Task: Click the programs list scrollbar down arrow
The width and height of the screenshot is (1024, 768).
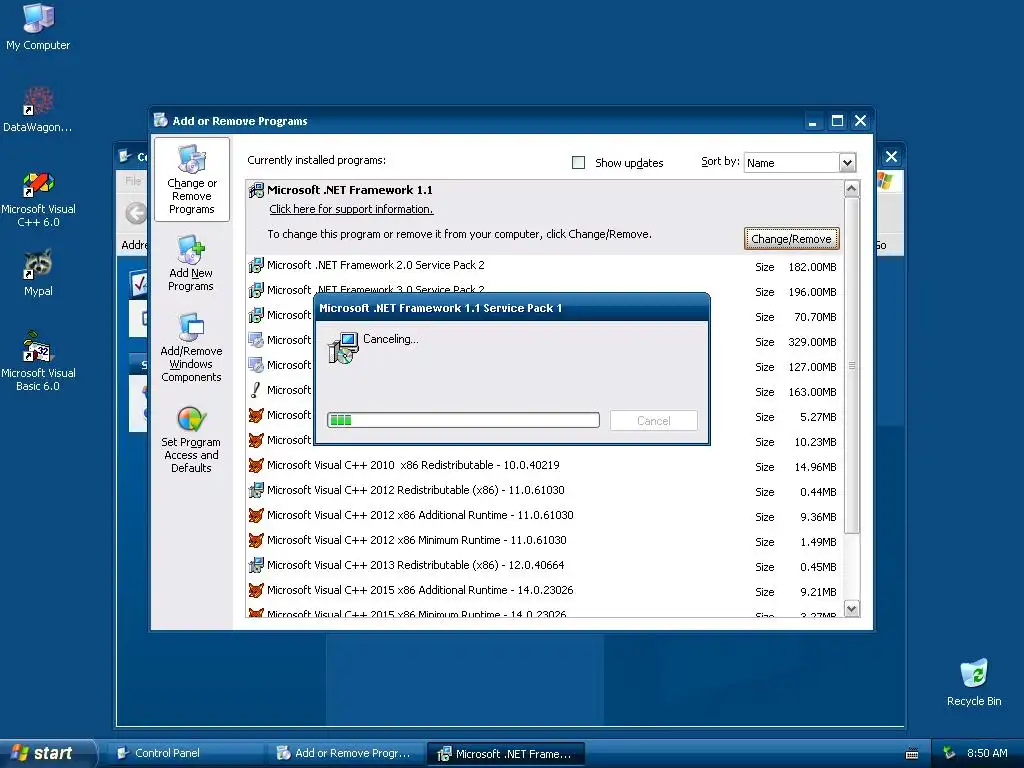Action: click(x=851, y=609)
